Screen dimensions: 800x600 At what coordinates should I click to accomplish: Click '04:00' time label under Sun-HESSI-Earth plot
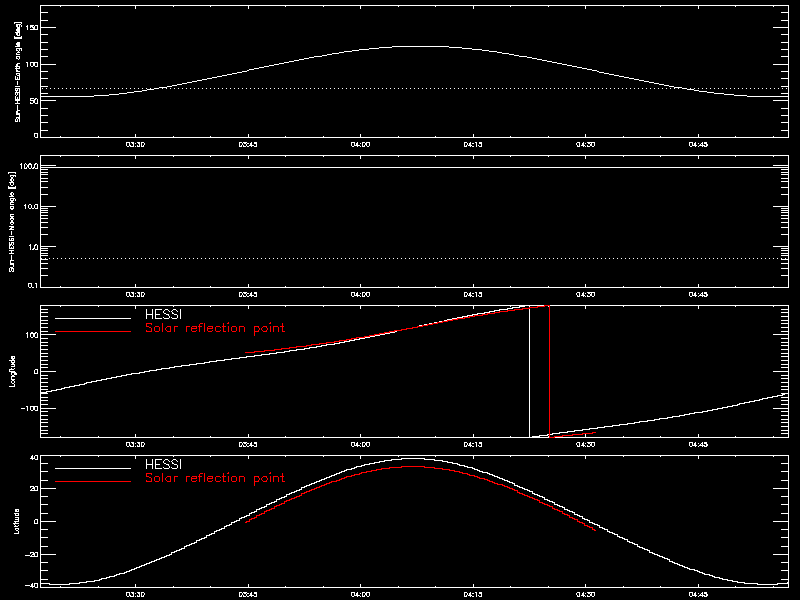click(x=360, y=145)
